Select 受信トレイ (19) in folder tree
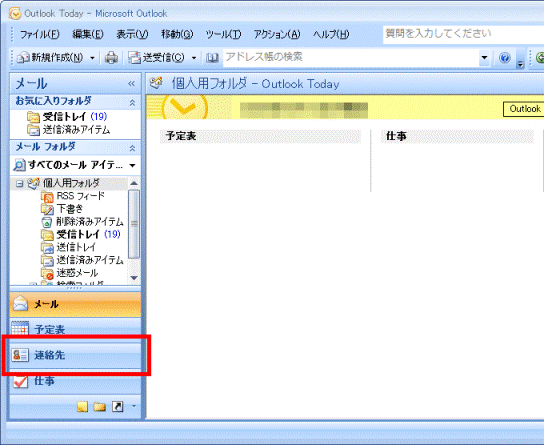This screenshot has height=445, width=544. 88,234
